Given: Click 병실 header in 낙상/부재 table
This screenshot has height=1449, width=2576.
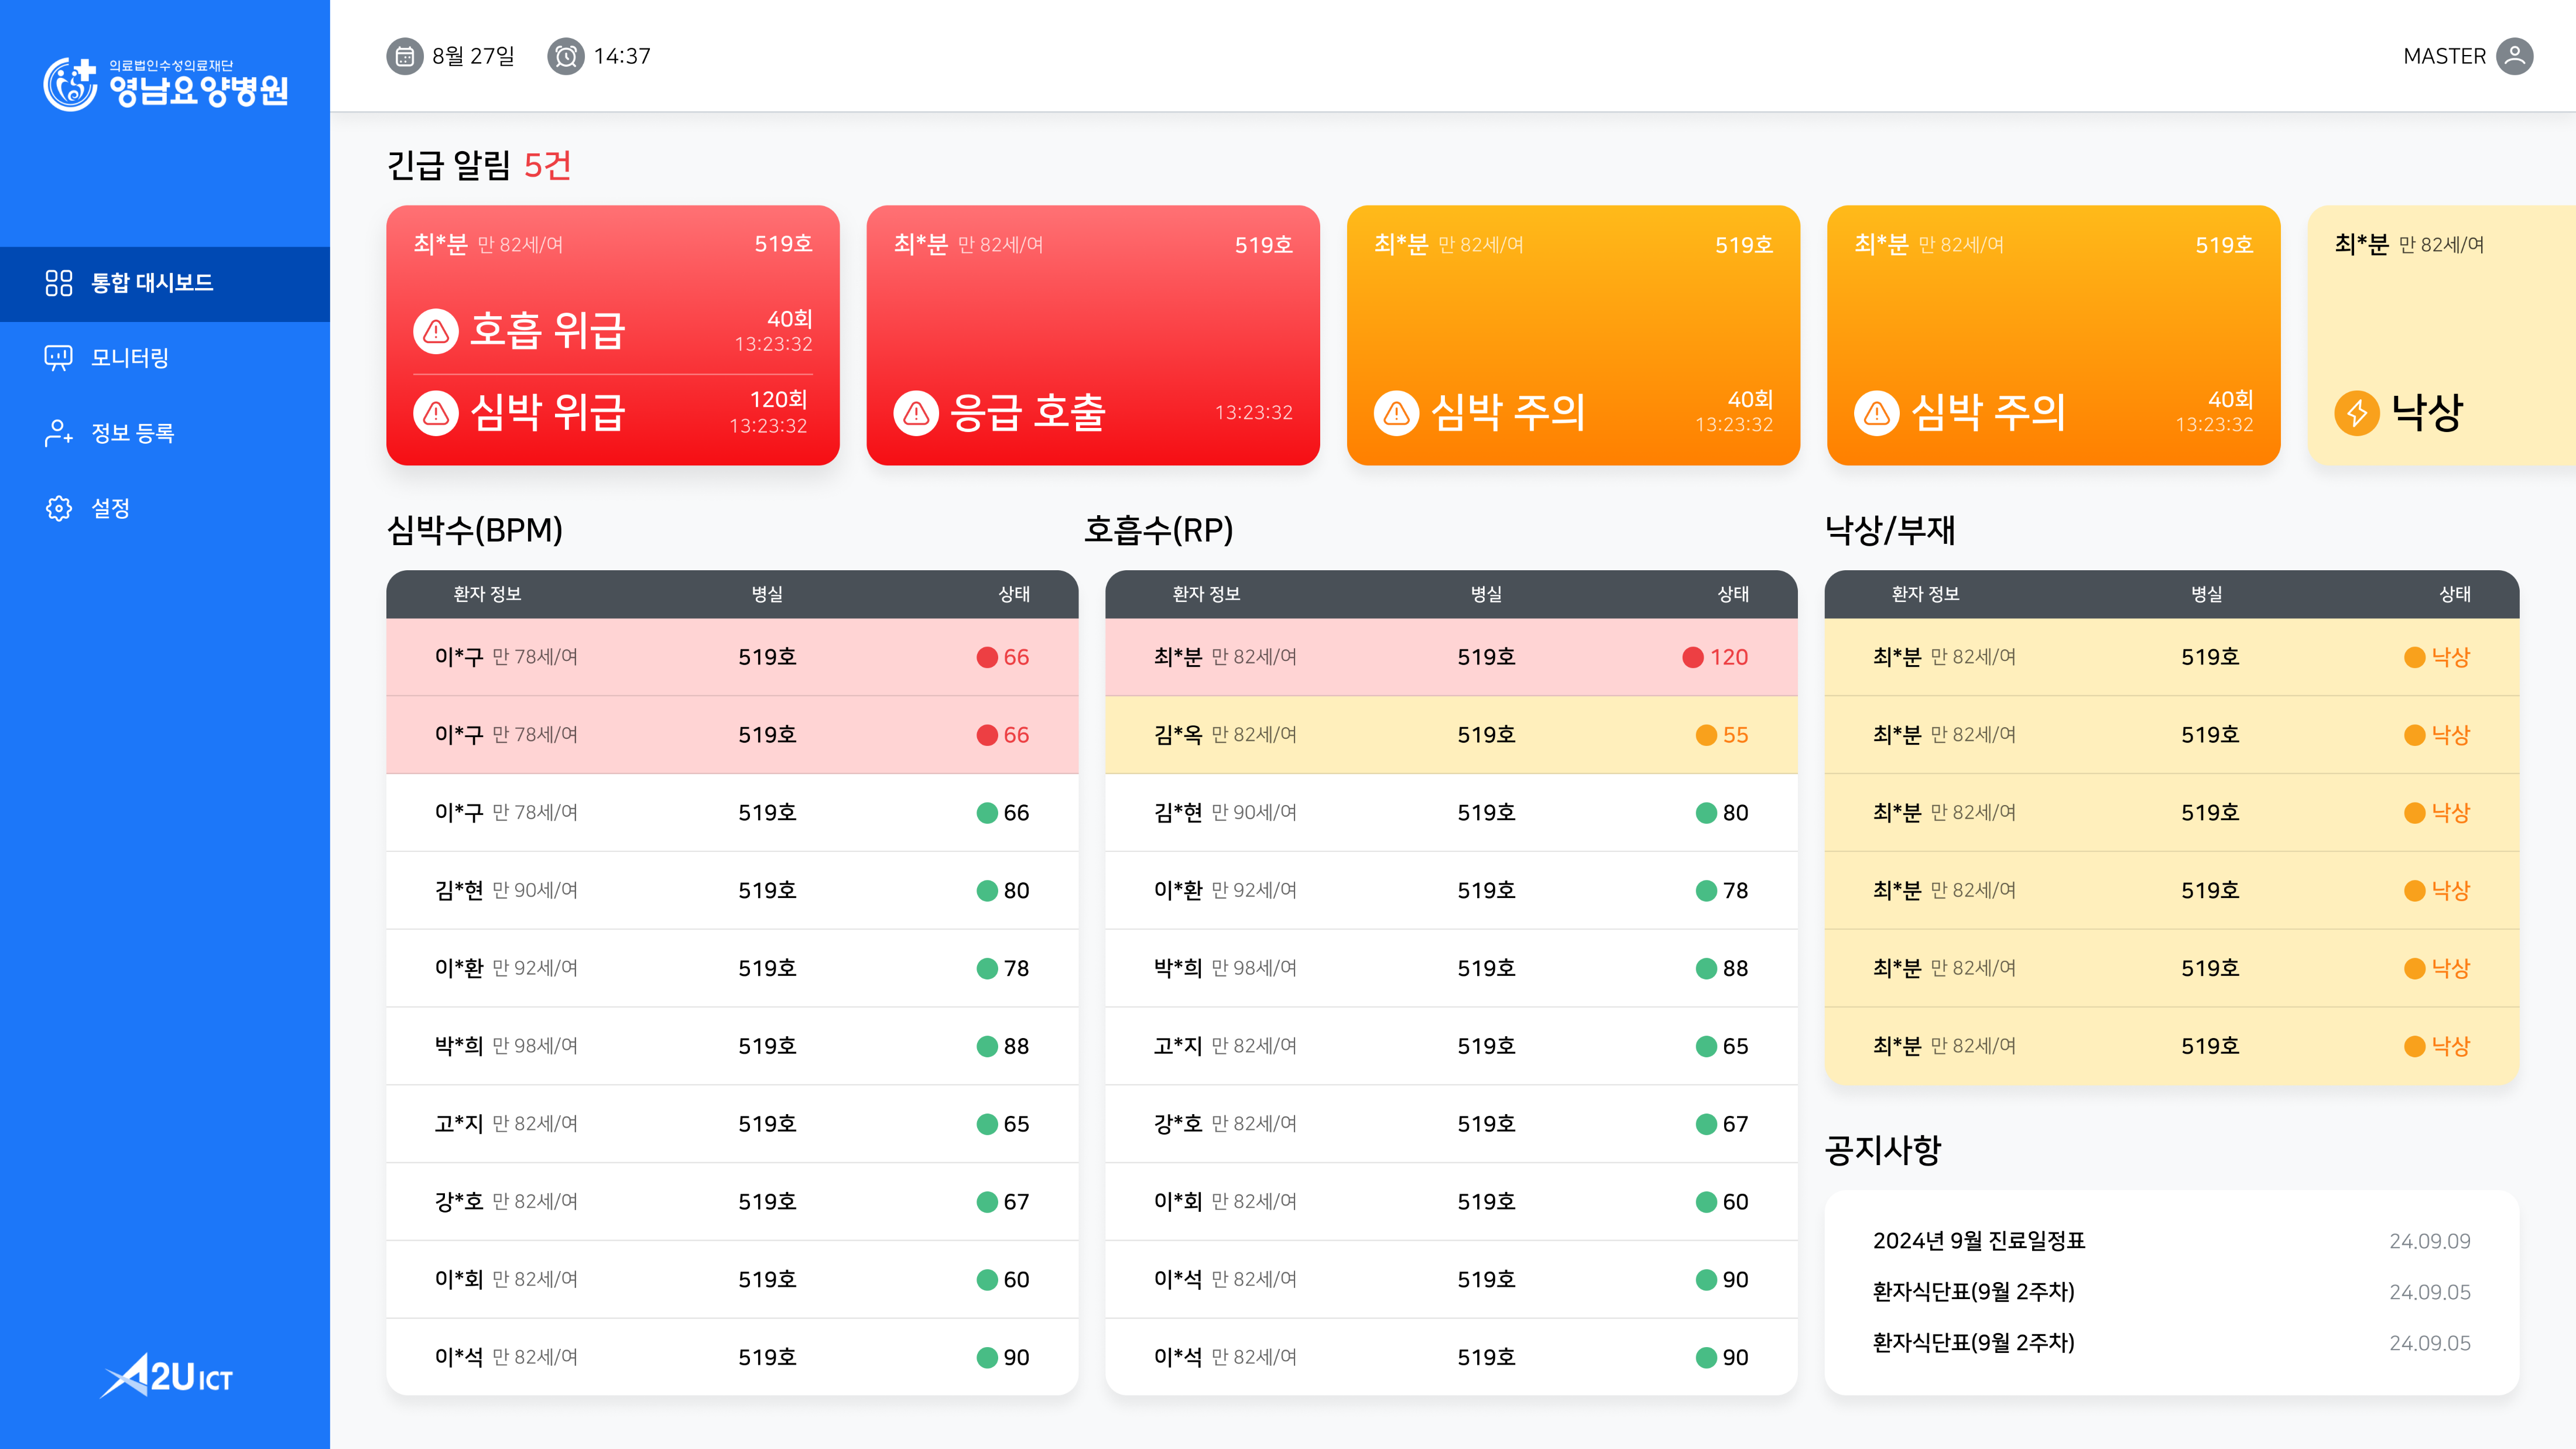Looking at the screenshot, I should [2207, 594].
